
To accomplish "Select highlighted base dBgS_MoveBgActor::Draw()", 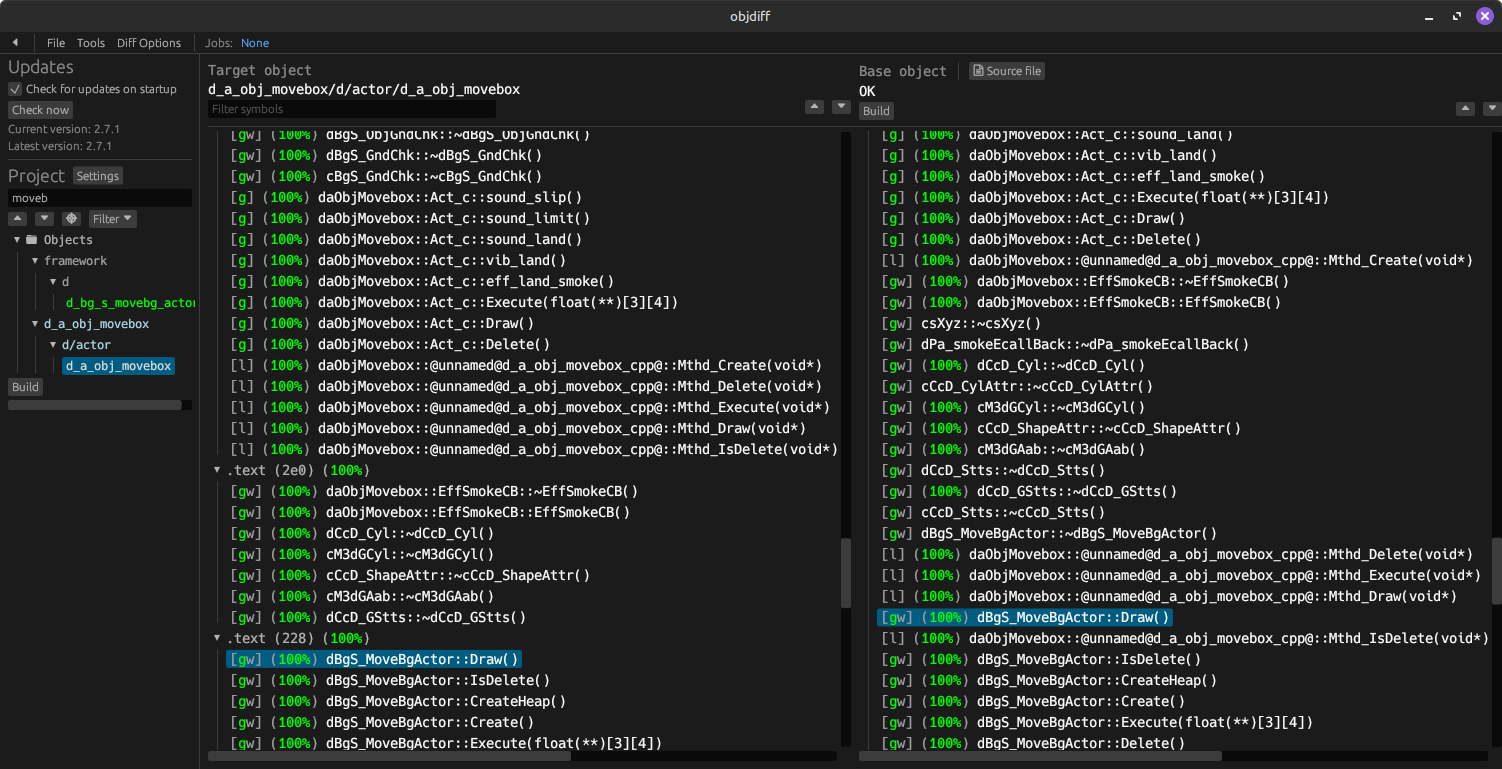I will pos(1025,617).
